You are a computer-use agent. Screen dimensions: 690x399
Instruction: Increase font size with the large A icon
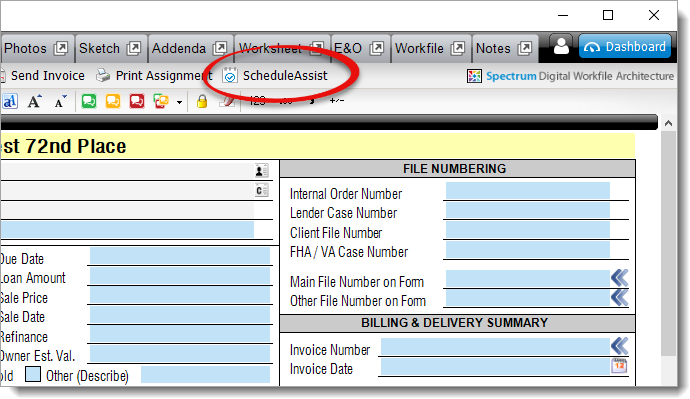35,101
